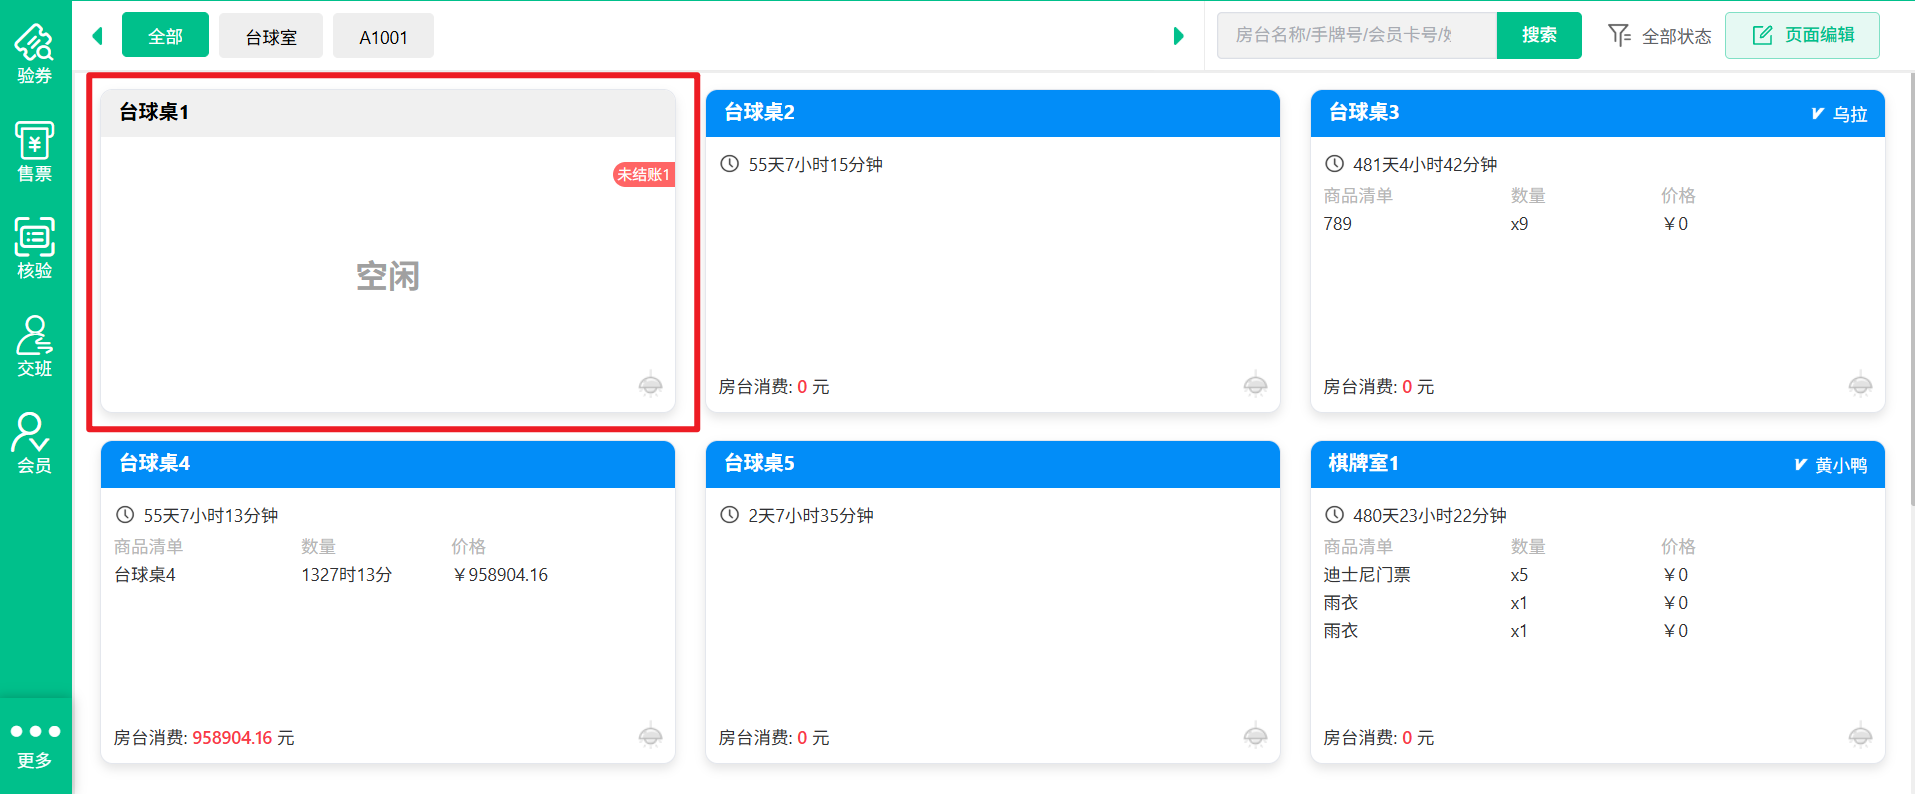Open the 交班 shift handover icon

pyautogui.click(x=35, y=346)
